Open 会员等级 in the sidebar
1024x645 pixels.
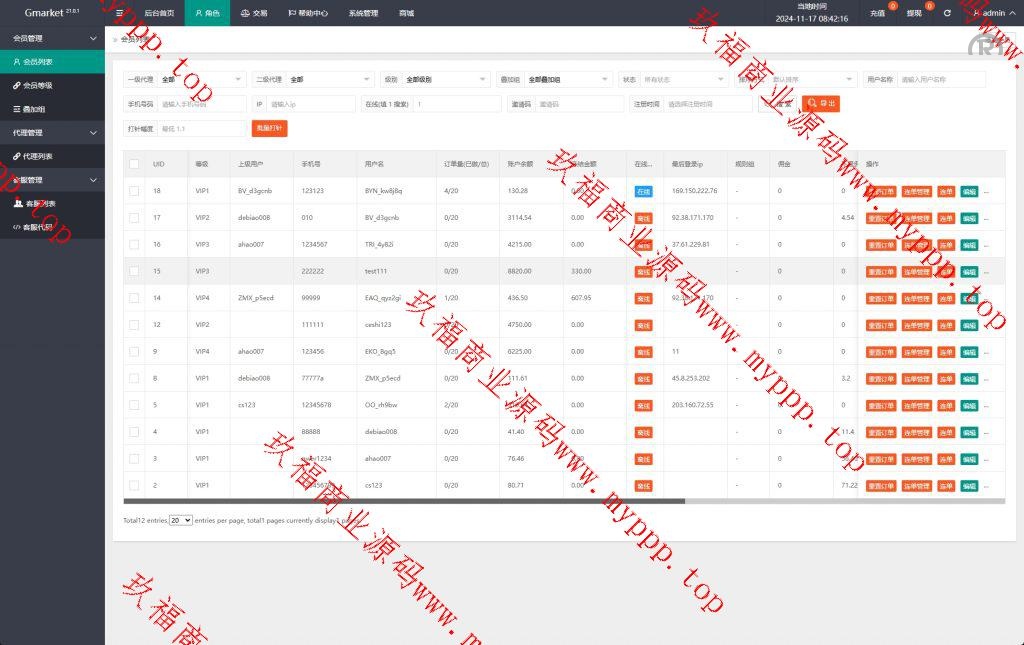click(x=38, y=85)
